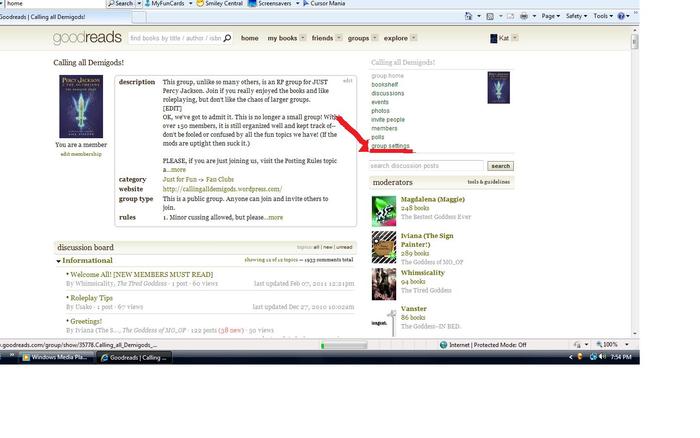Click the IE Feeds icon

tap(490, 16)
